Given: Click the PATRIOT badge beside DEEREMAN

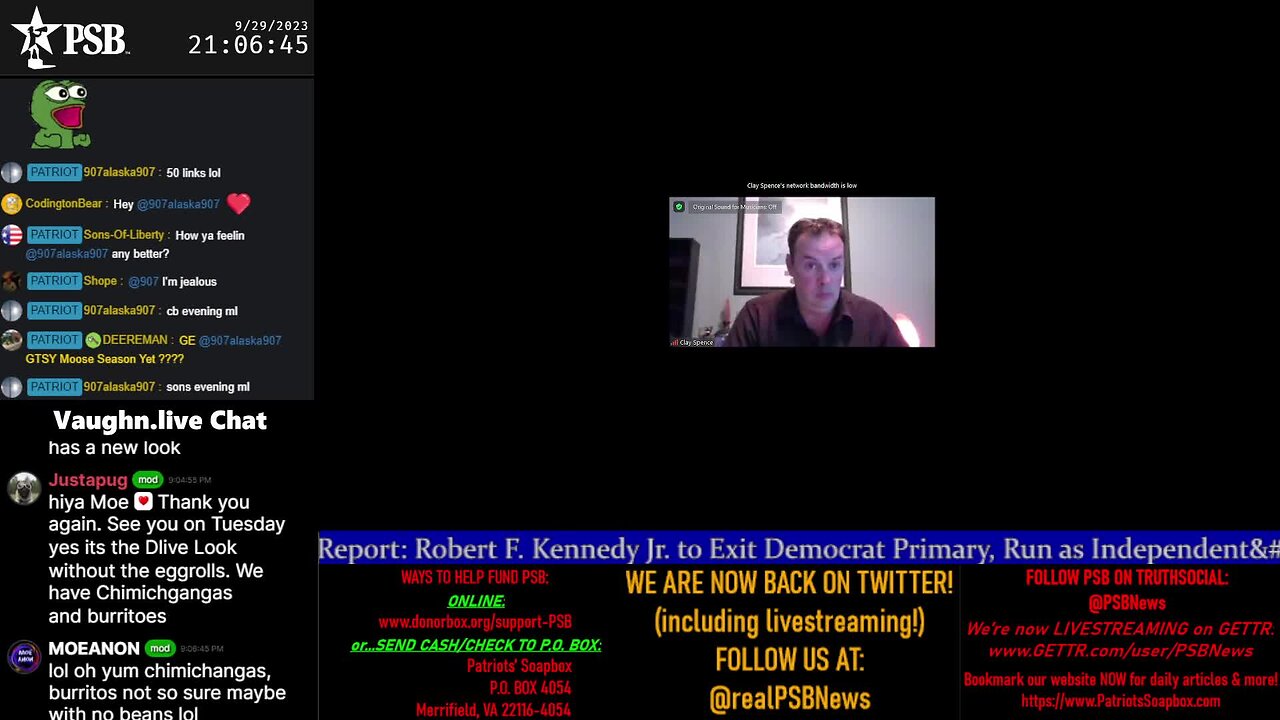Looking at the screenshot, I should point(54,340).
